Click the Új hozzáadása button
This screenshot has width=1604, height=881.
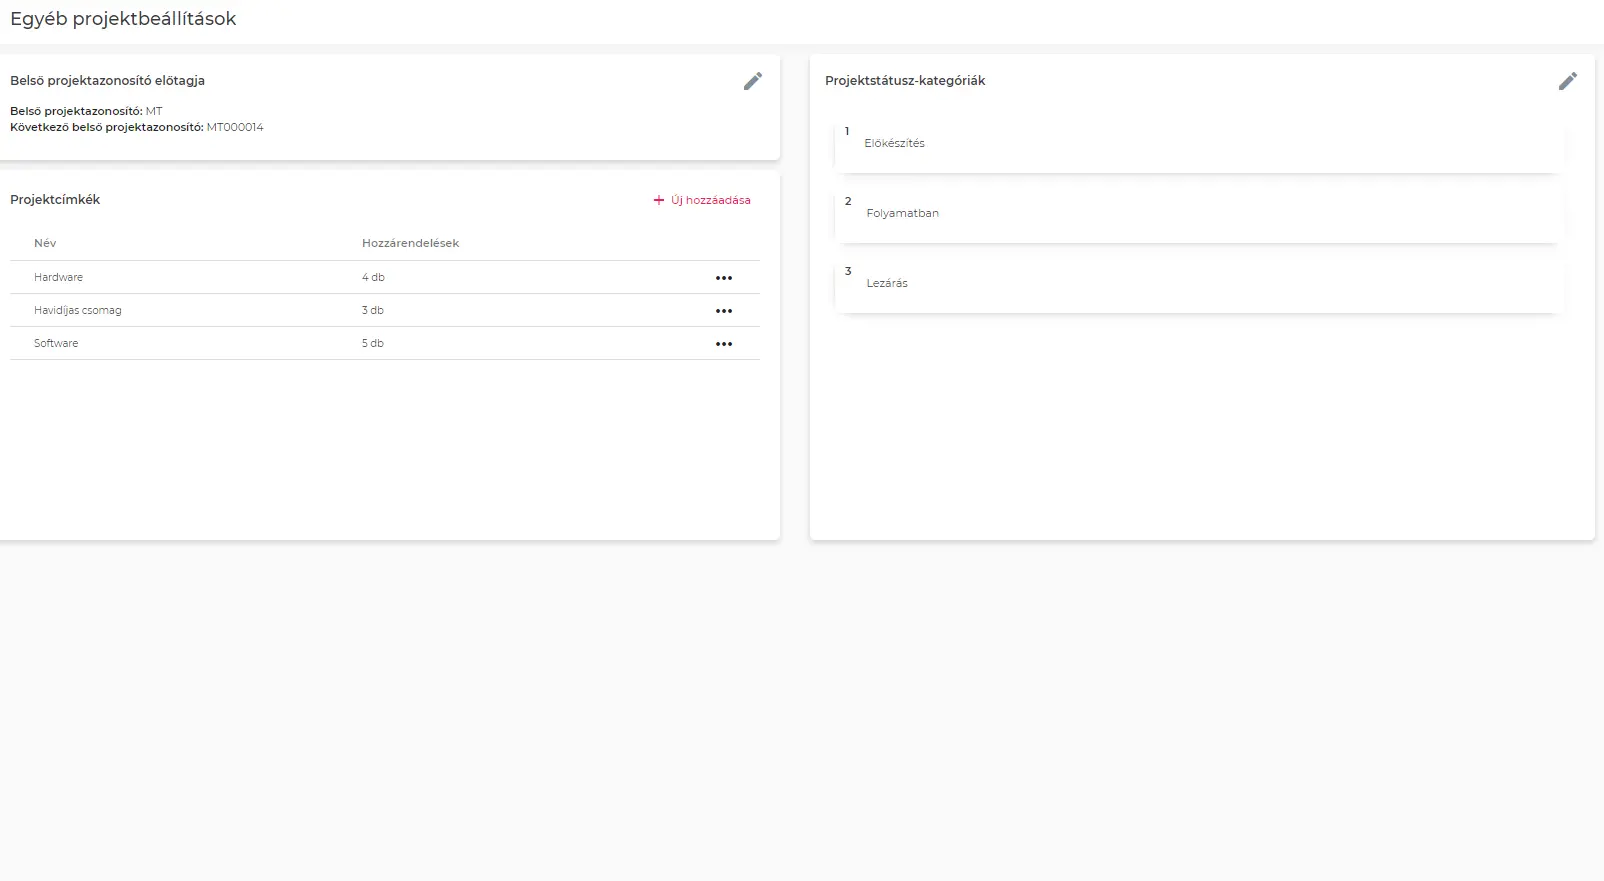click(702, 200)
